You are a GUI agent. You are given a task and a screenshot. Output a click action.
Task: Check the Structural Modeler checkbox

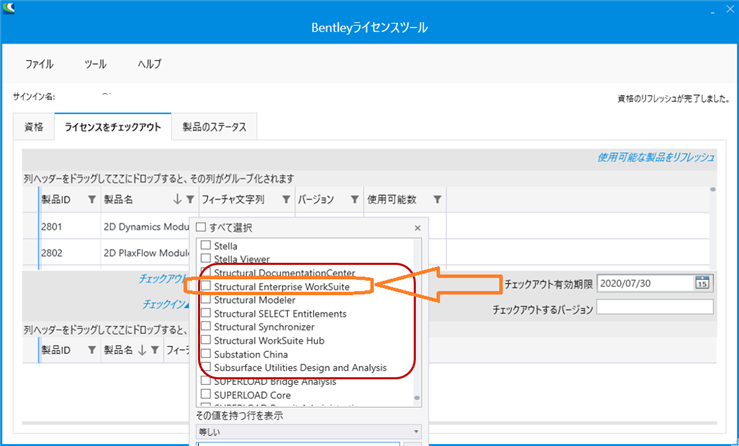[x=205, y=299]
